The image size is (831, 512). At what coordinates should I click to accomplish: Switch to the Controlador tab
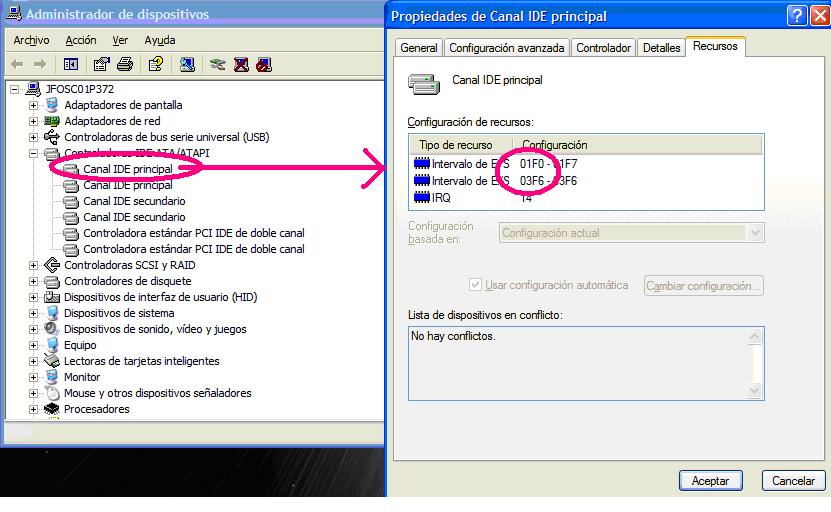(603, 48)
